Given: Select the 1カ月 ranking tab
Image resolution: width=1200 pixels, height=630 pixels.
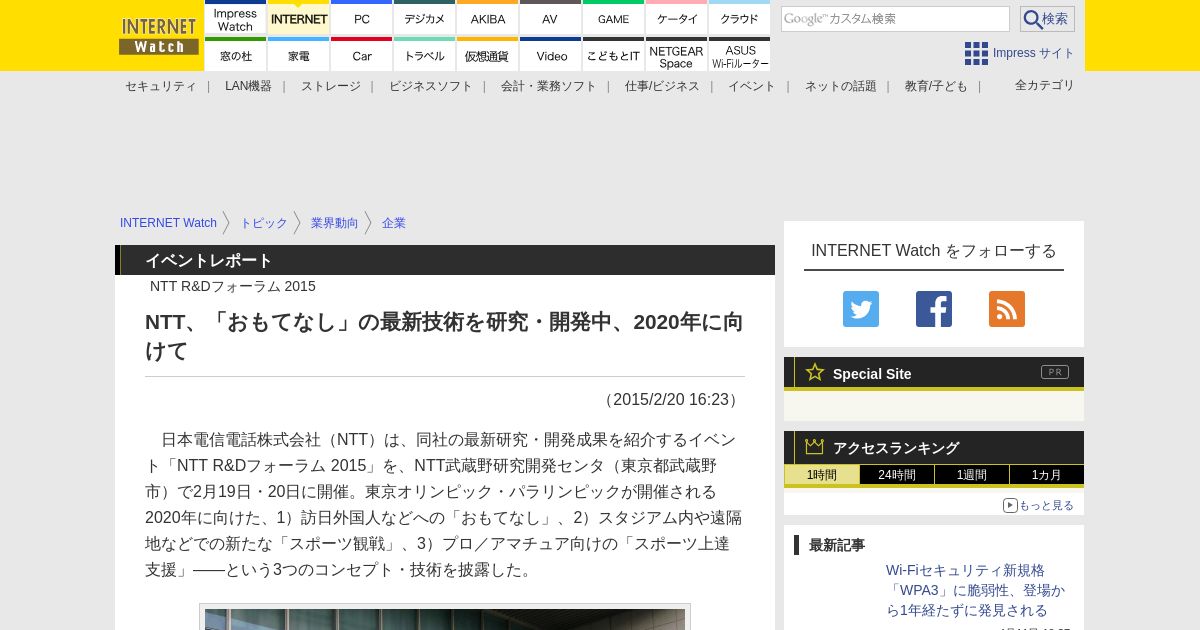Looking at the screenshot, I should 1047,475.
